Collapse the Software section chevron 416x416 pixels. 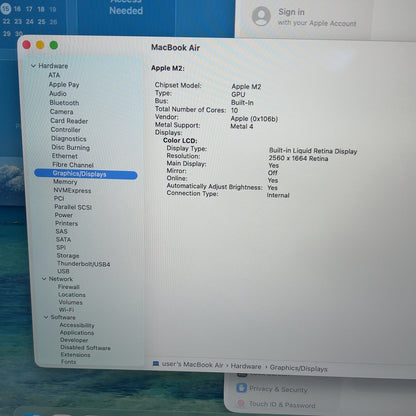click(x=46, y=317)
